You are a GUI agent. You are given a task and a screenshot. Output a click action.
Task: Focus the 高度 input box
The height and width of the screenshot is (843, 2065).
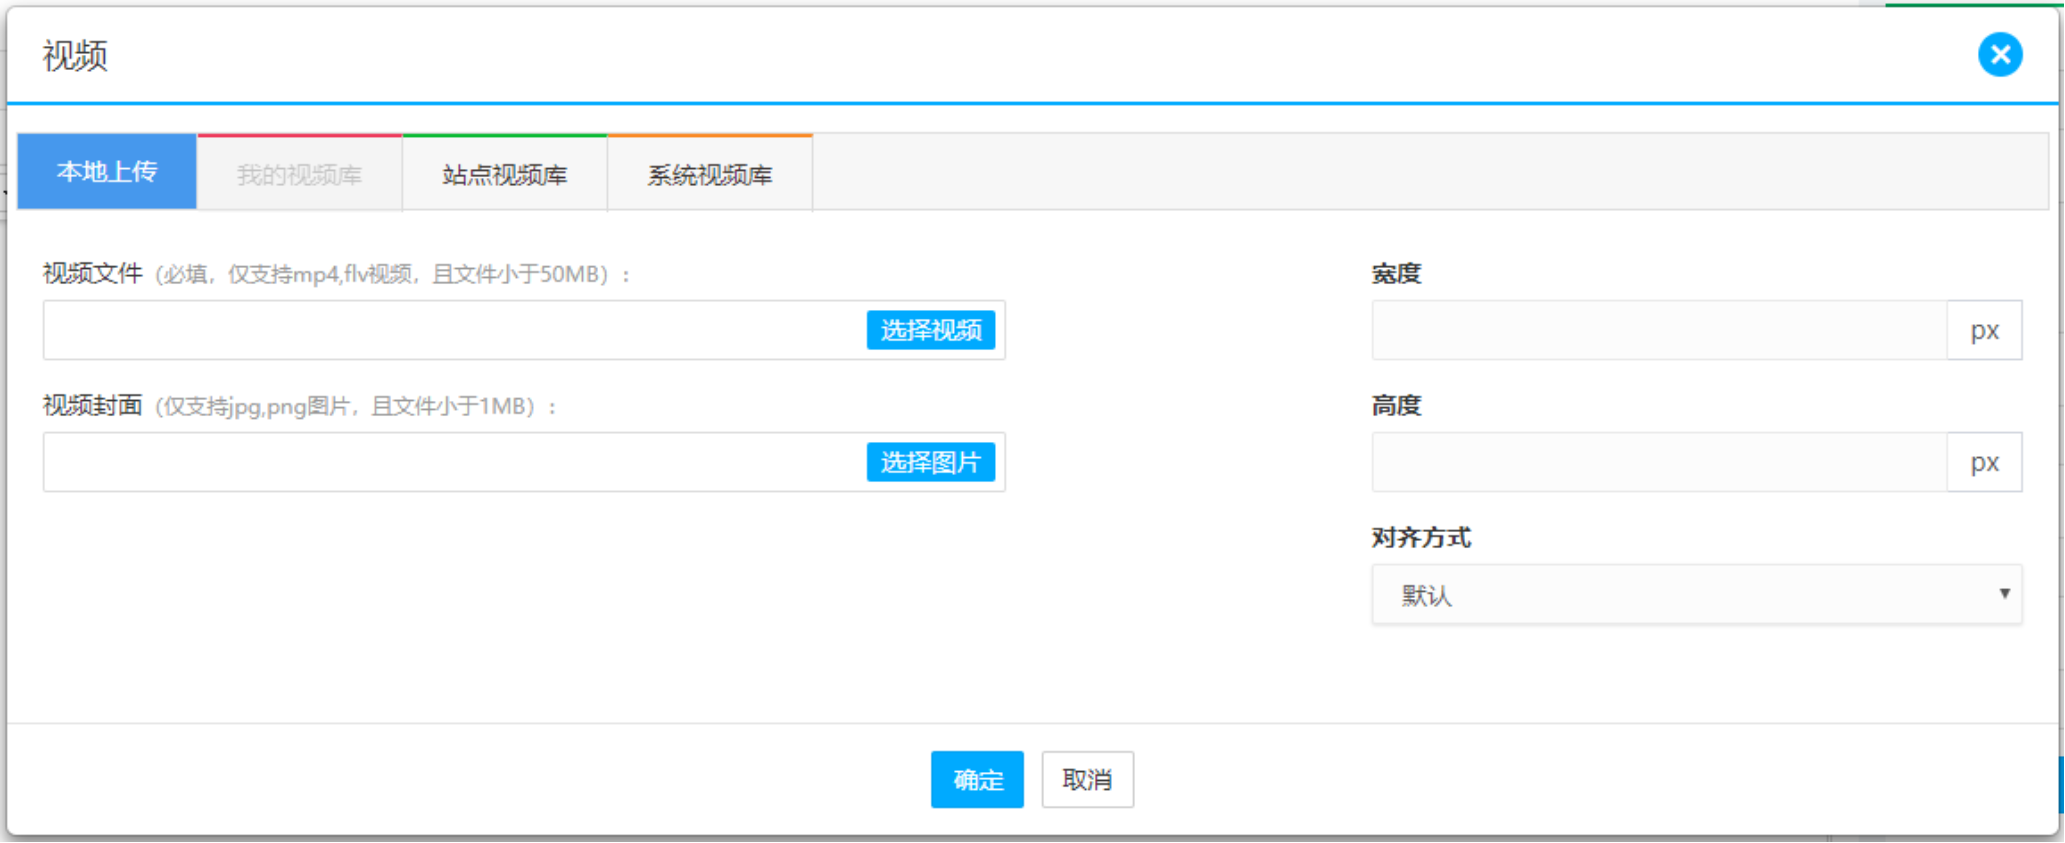click(1658, 463)
